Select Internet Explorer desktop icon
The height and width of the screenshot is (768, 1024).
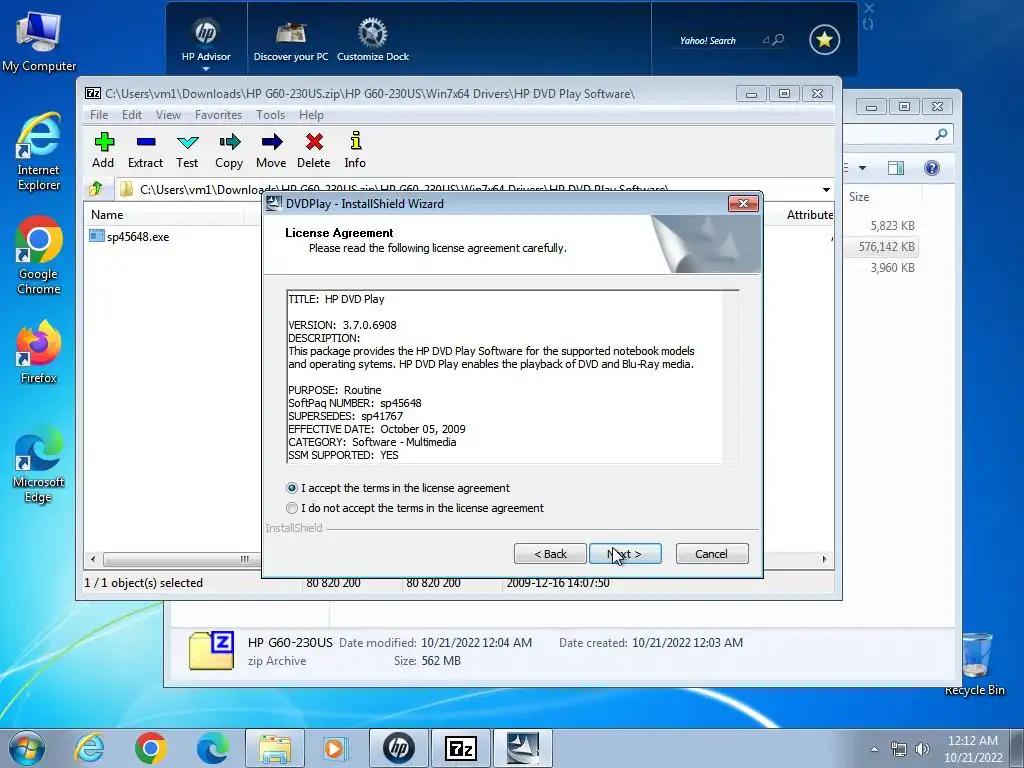tap(39, 152)
